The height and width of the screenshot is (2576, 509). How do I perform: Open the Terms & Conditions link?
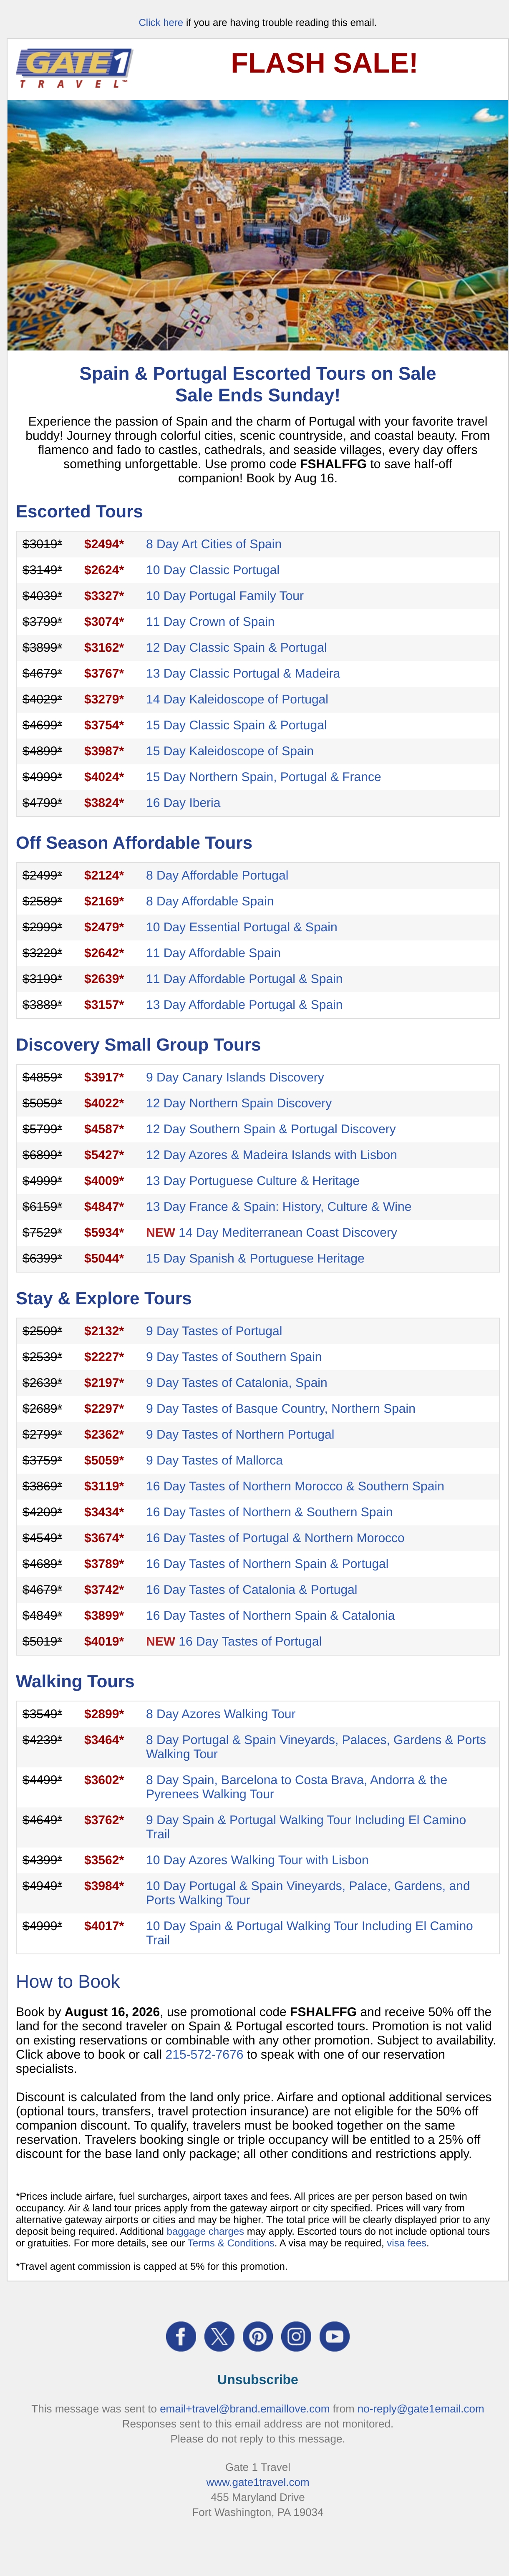[x=231, y=2243]
